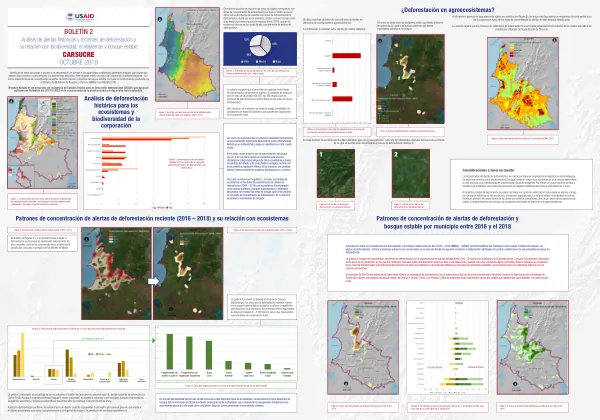Click the long red horizontal bar chart of ecosystems
The image size is (600, 420).
152,171
